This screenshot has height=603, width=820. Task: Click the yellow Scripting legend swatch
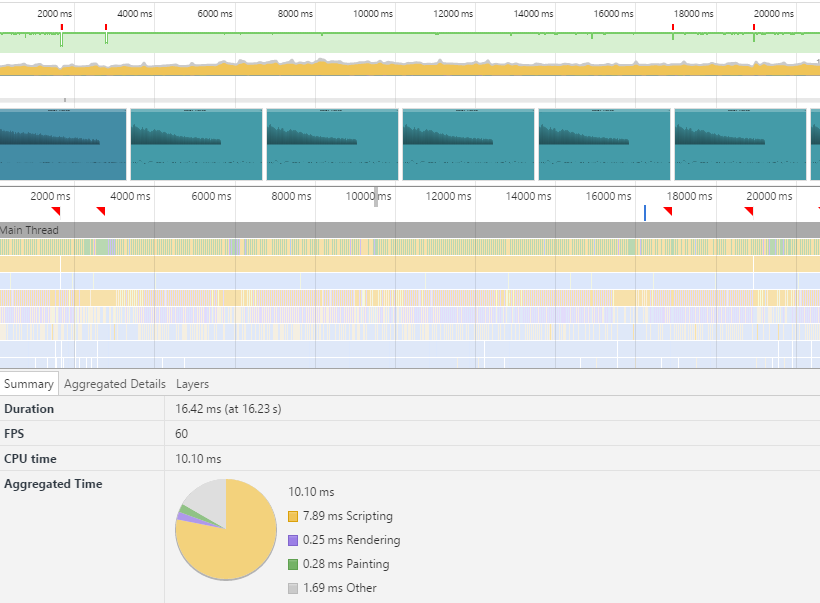pyautogui.click(x=293, y=517)
